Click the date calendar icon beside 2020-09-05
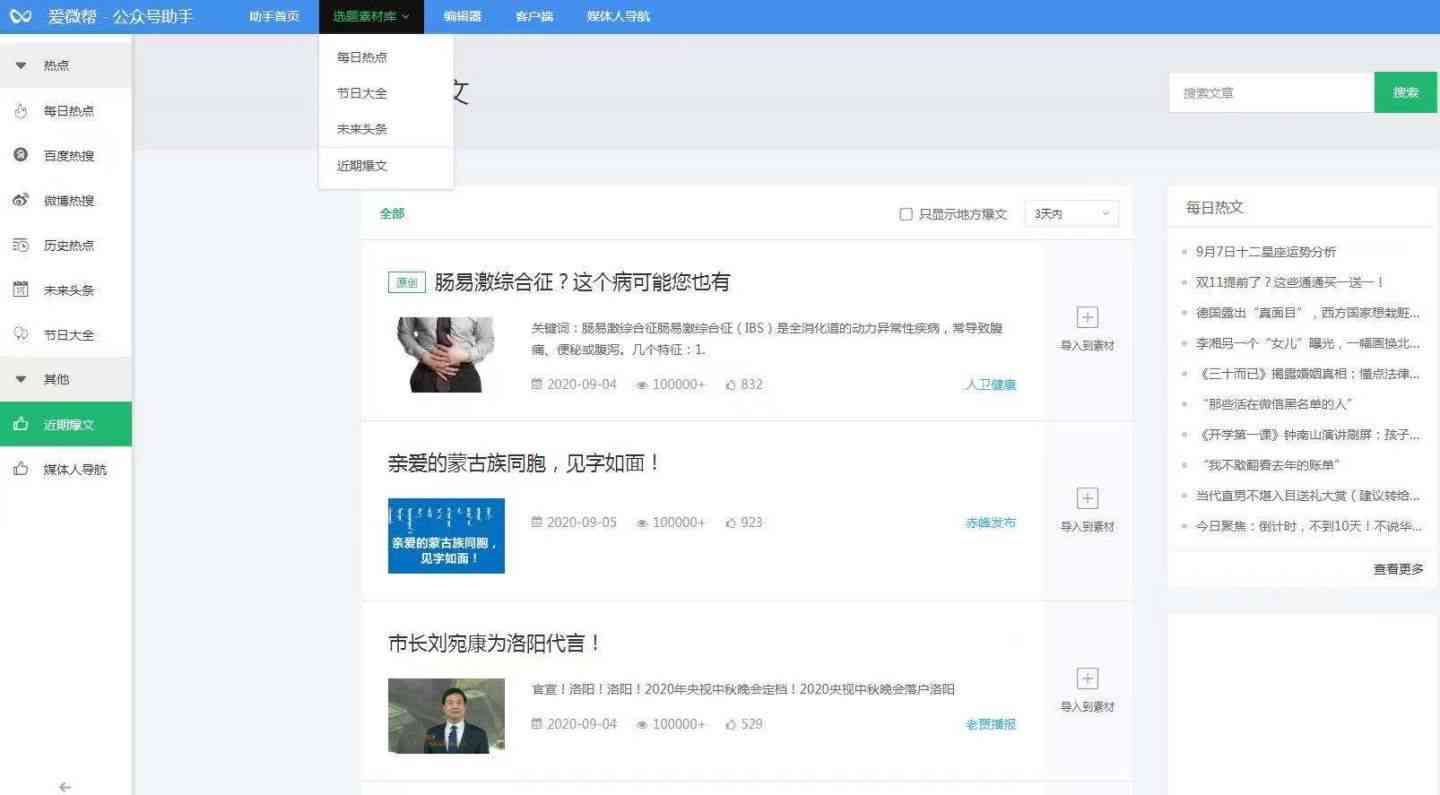Viewport: 1440px width, 795px height. coord(537,522)
